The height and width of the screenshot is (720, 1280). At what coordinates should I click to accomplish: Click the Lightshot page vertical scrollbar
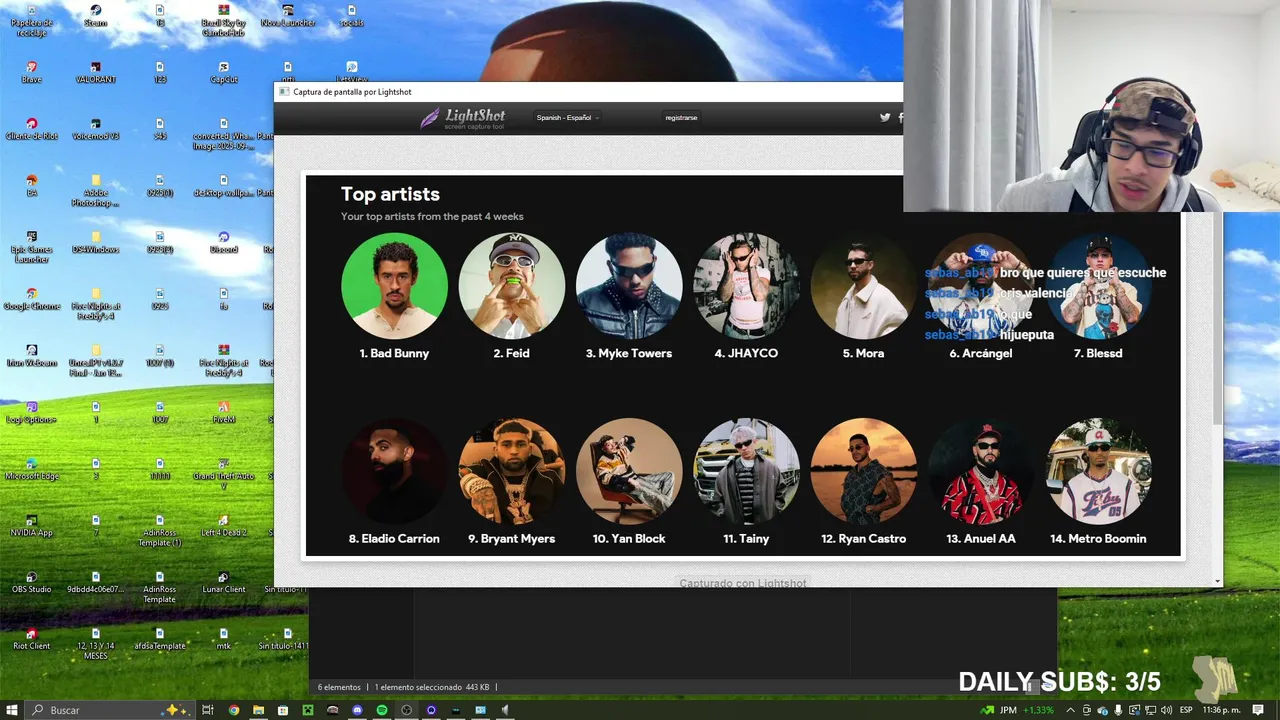pos(1217,320)
